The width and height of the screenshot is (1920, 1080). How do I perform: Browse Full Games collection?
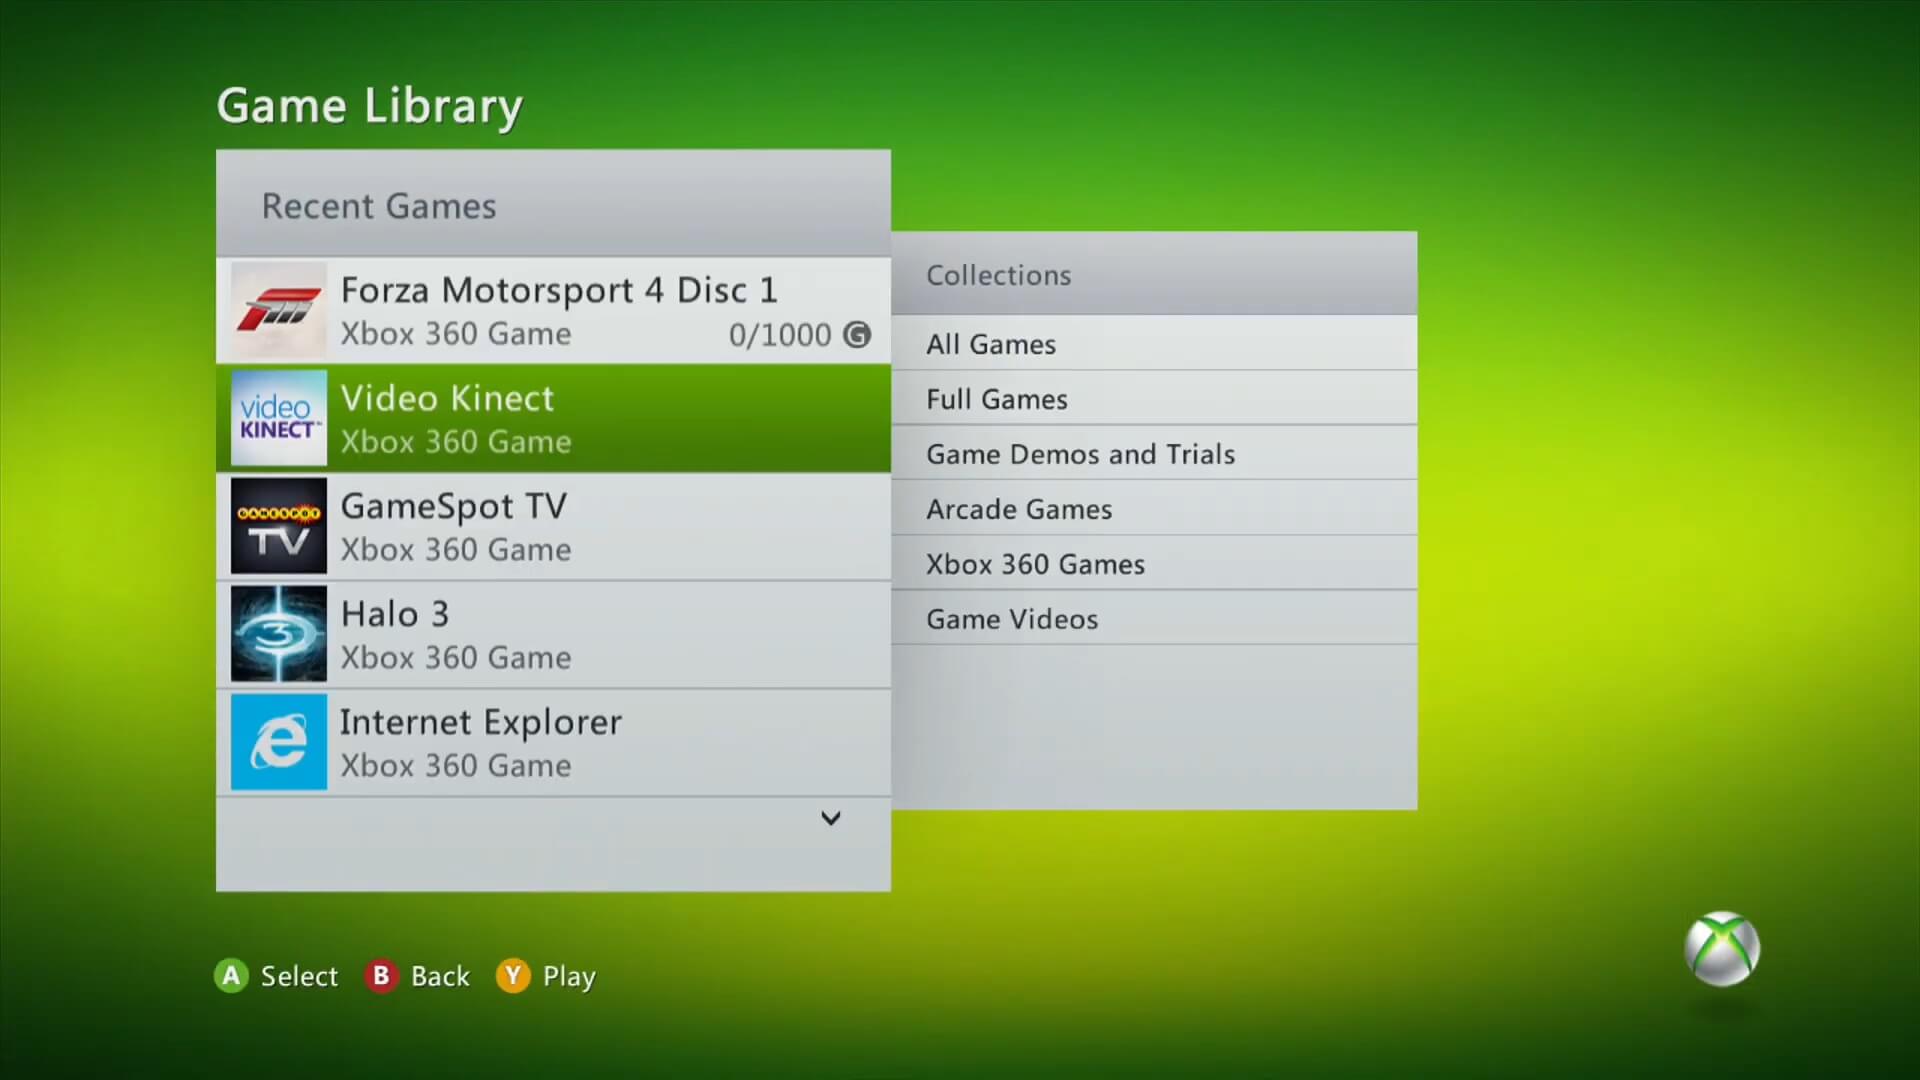pos(997,398)
